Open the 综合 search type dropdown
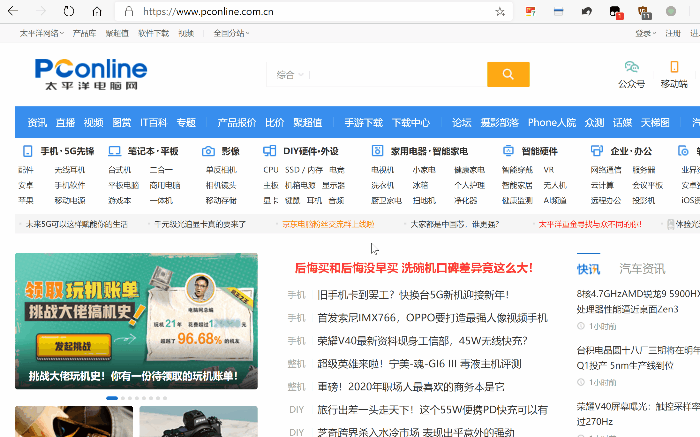Screen dimensions: 700x437 click(x=289, y=75)
